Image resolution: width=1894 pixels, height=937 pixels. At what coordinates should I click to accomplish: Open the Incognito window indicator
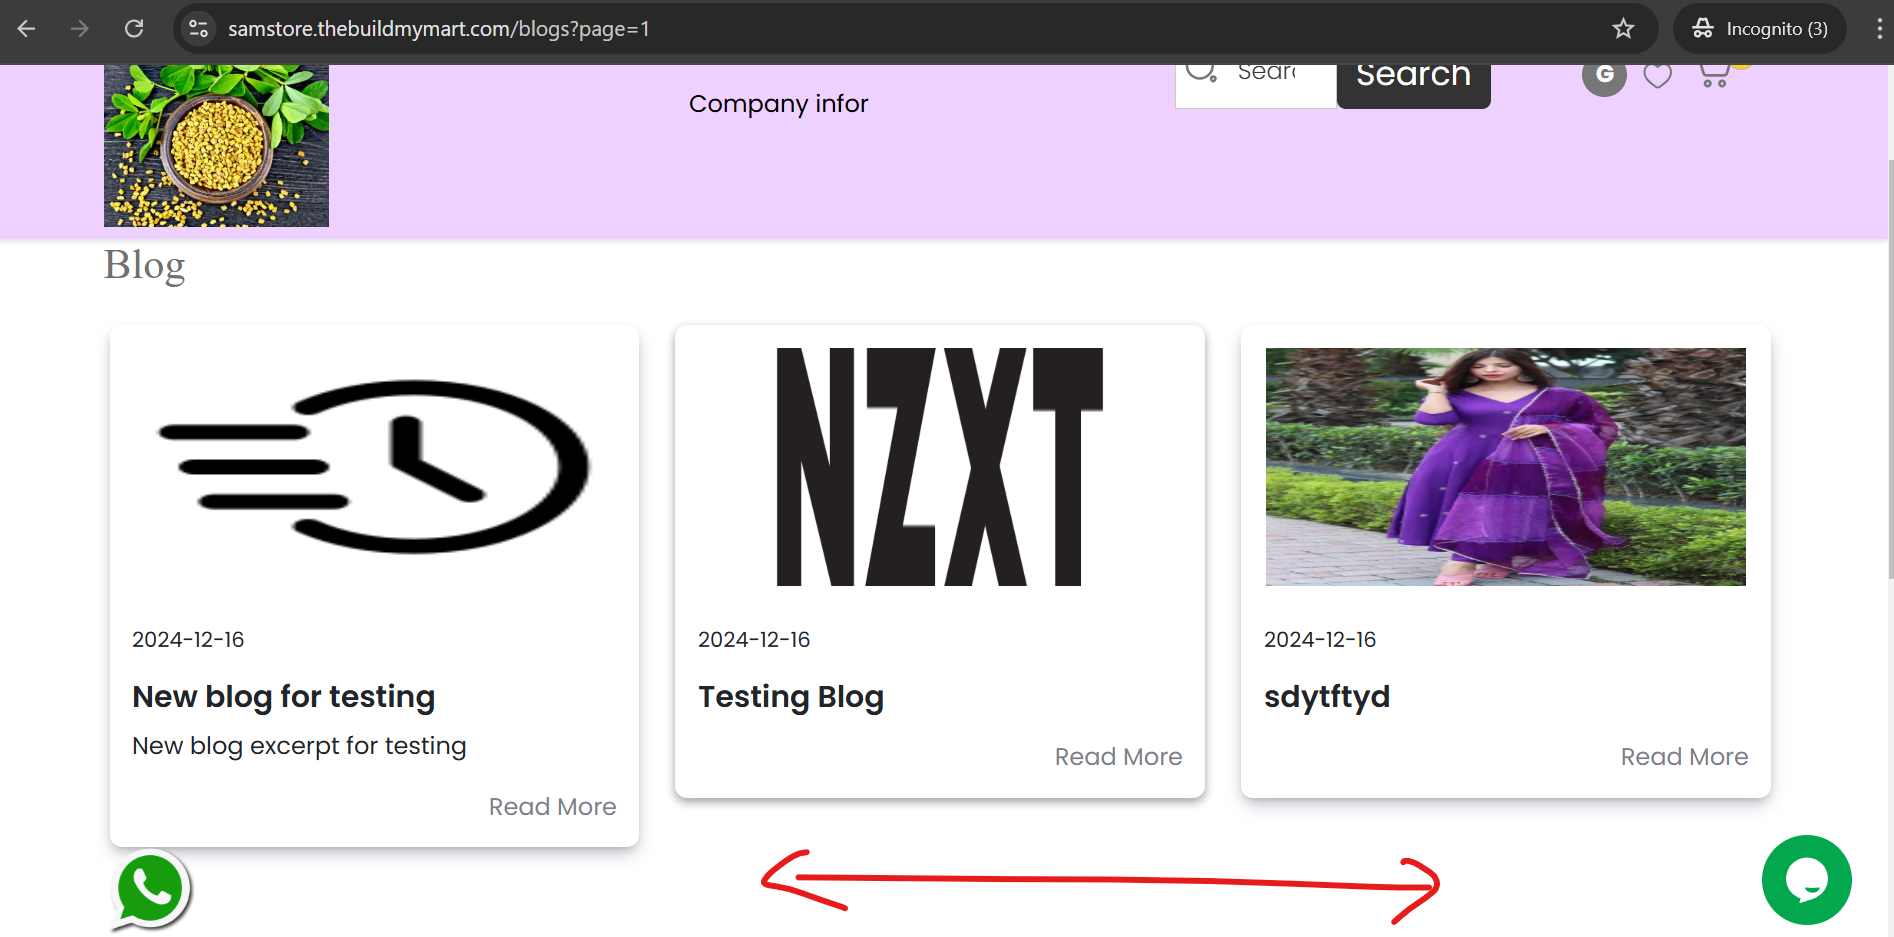coord(1760,29)
